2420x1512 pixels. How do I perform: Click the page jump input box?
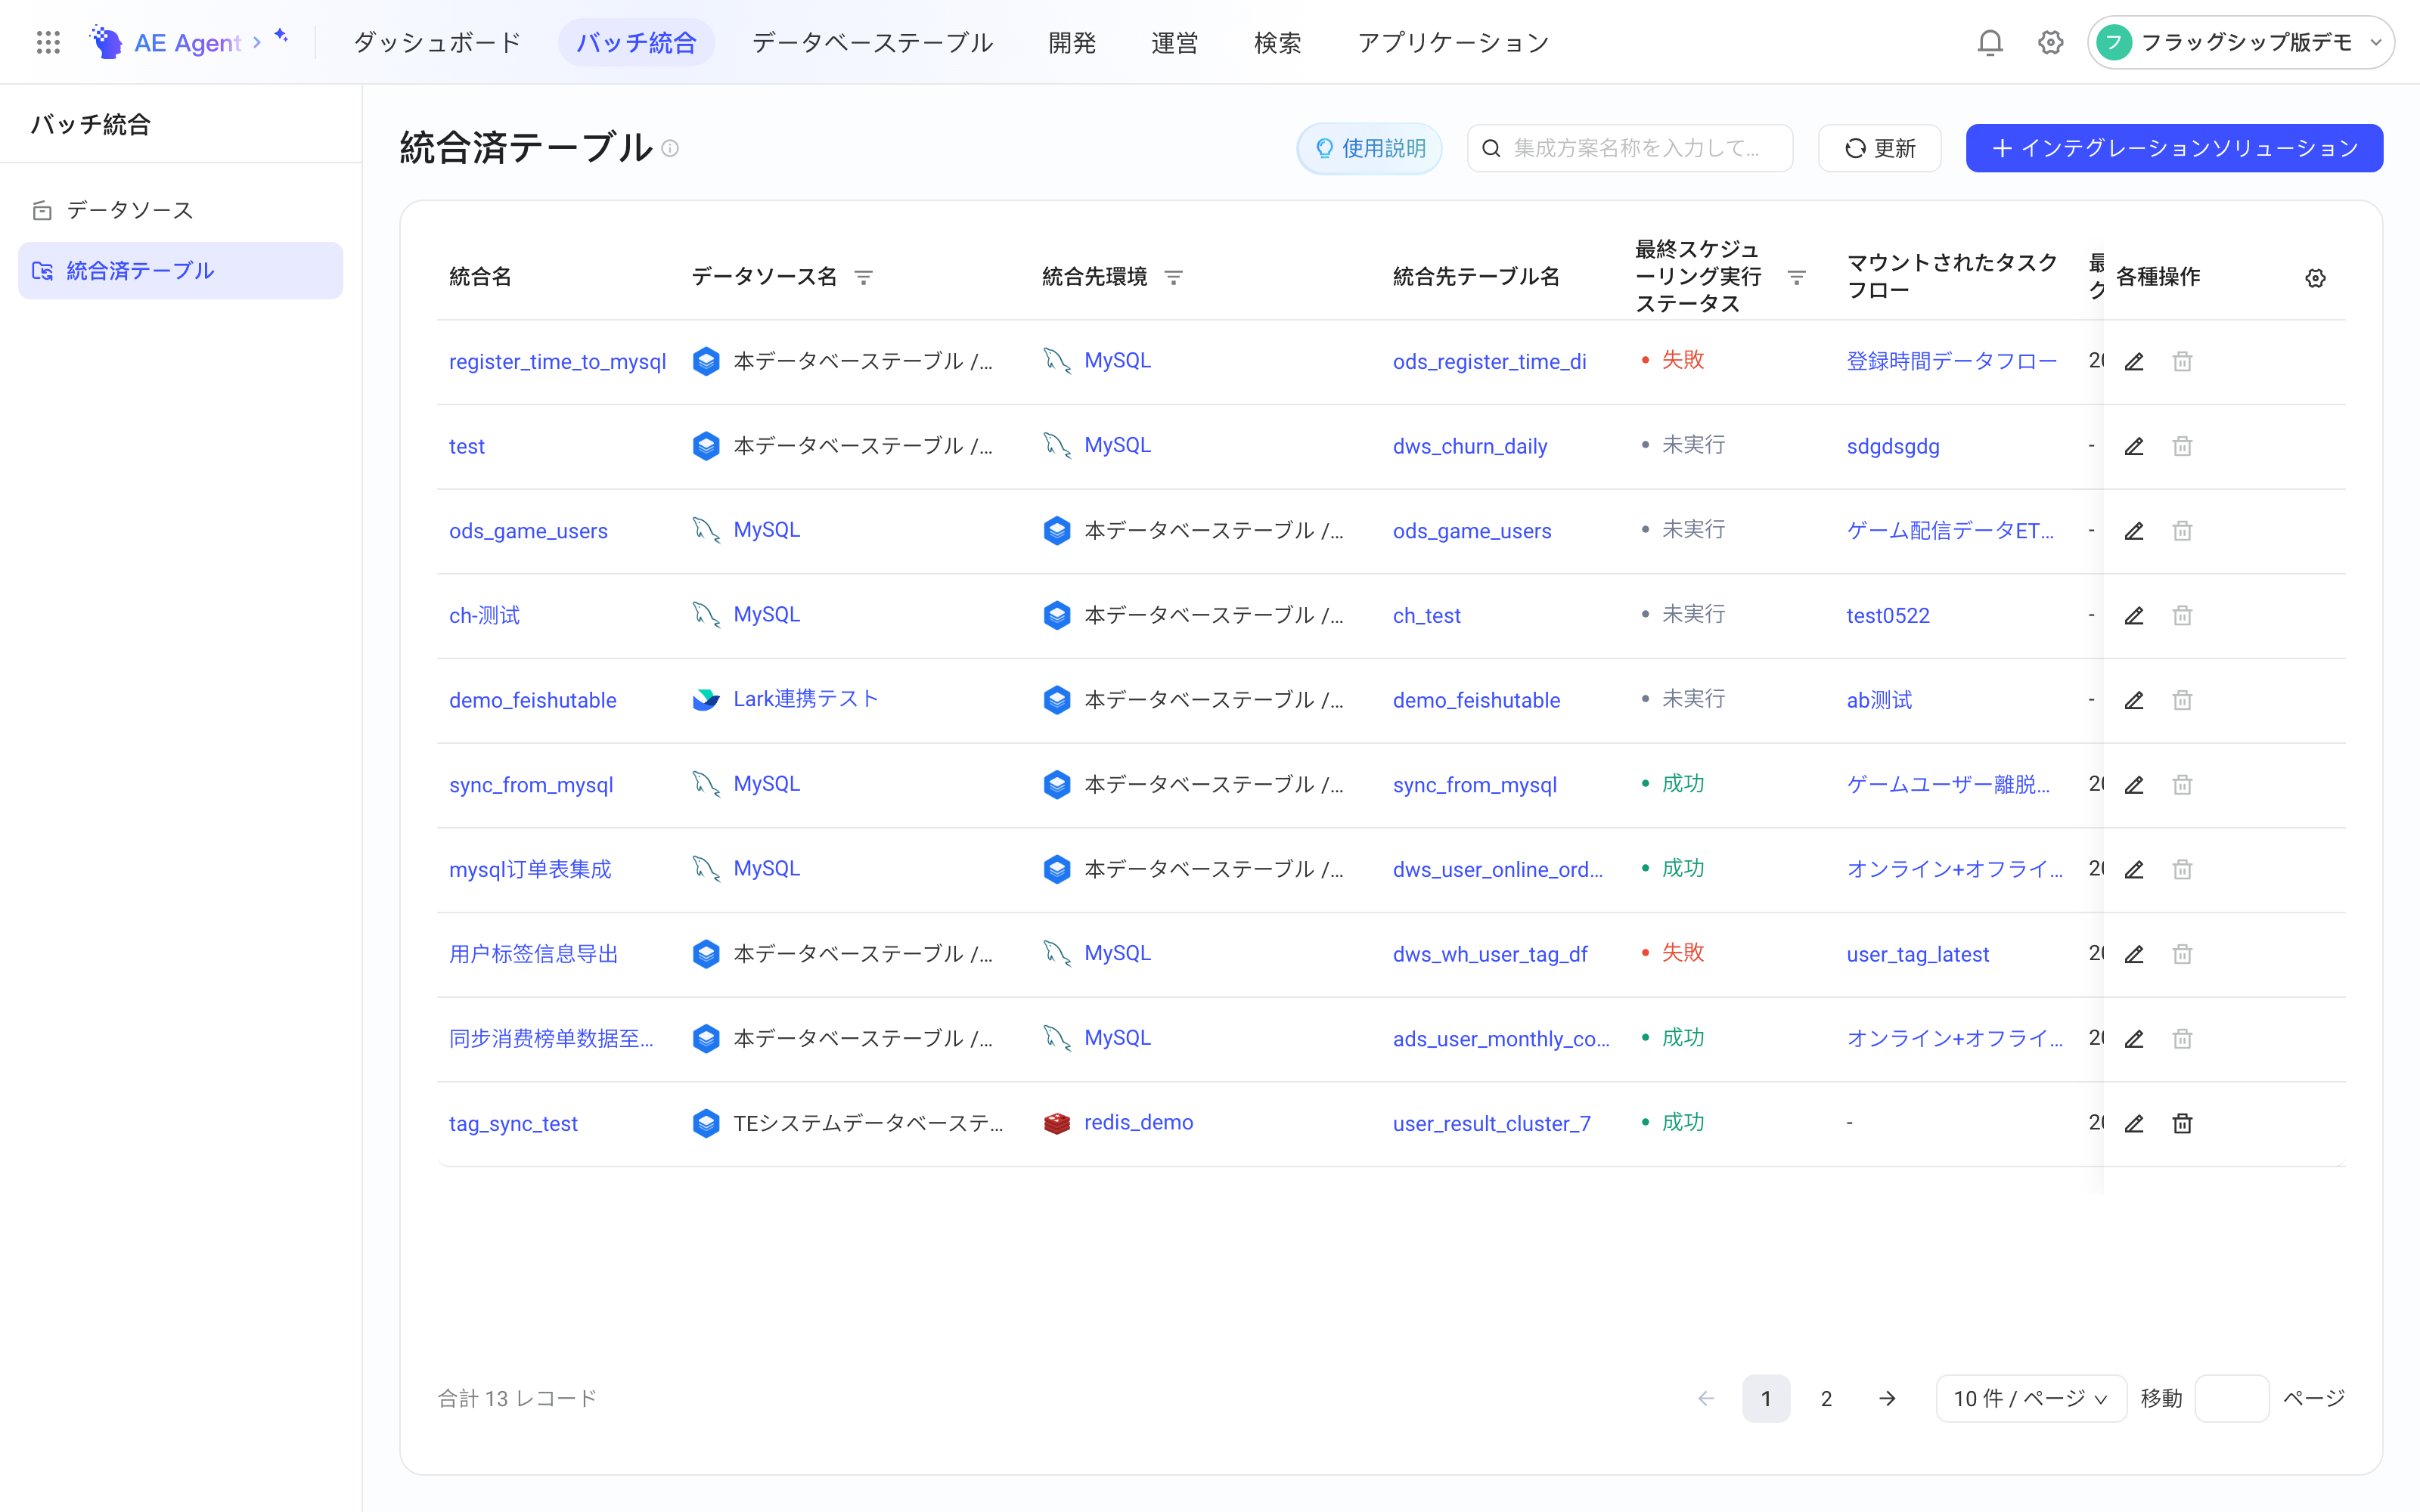[x=2231, y=1398]
